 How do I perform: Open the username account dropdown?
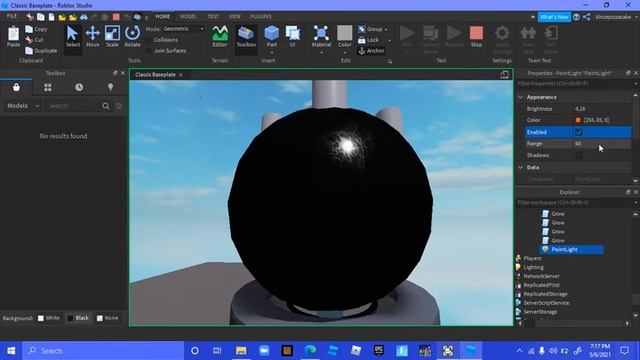(x=635, y=17)
